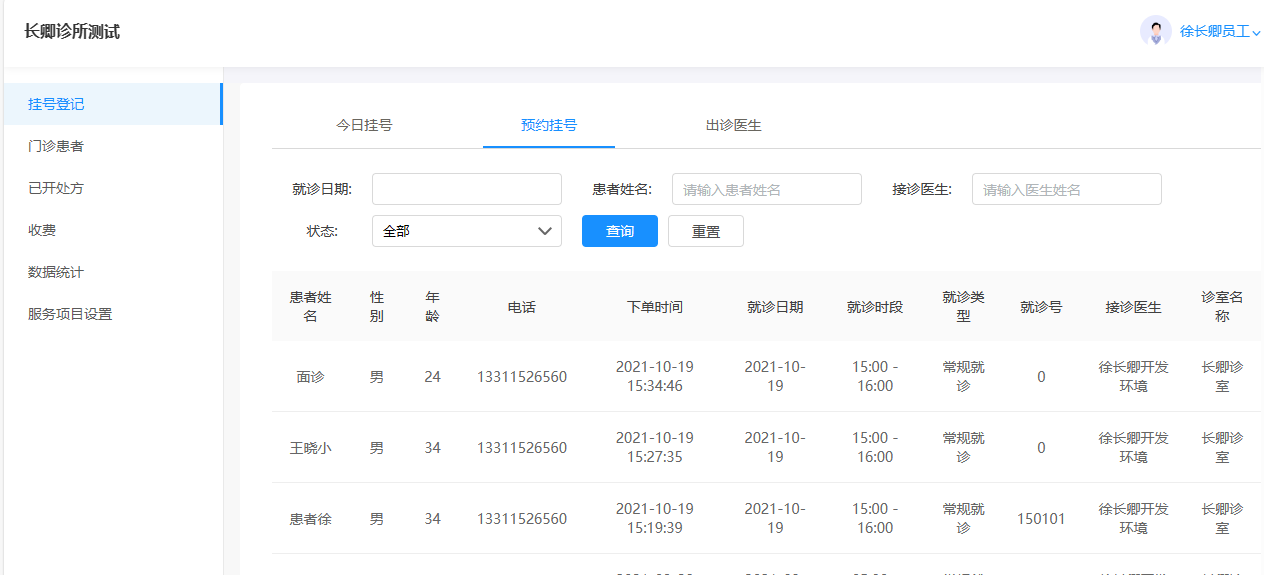
Task: Click 徐长卿开发环境 in 患者徐 row
Action: (1134, 518)
